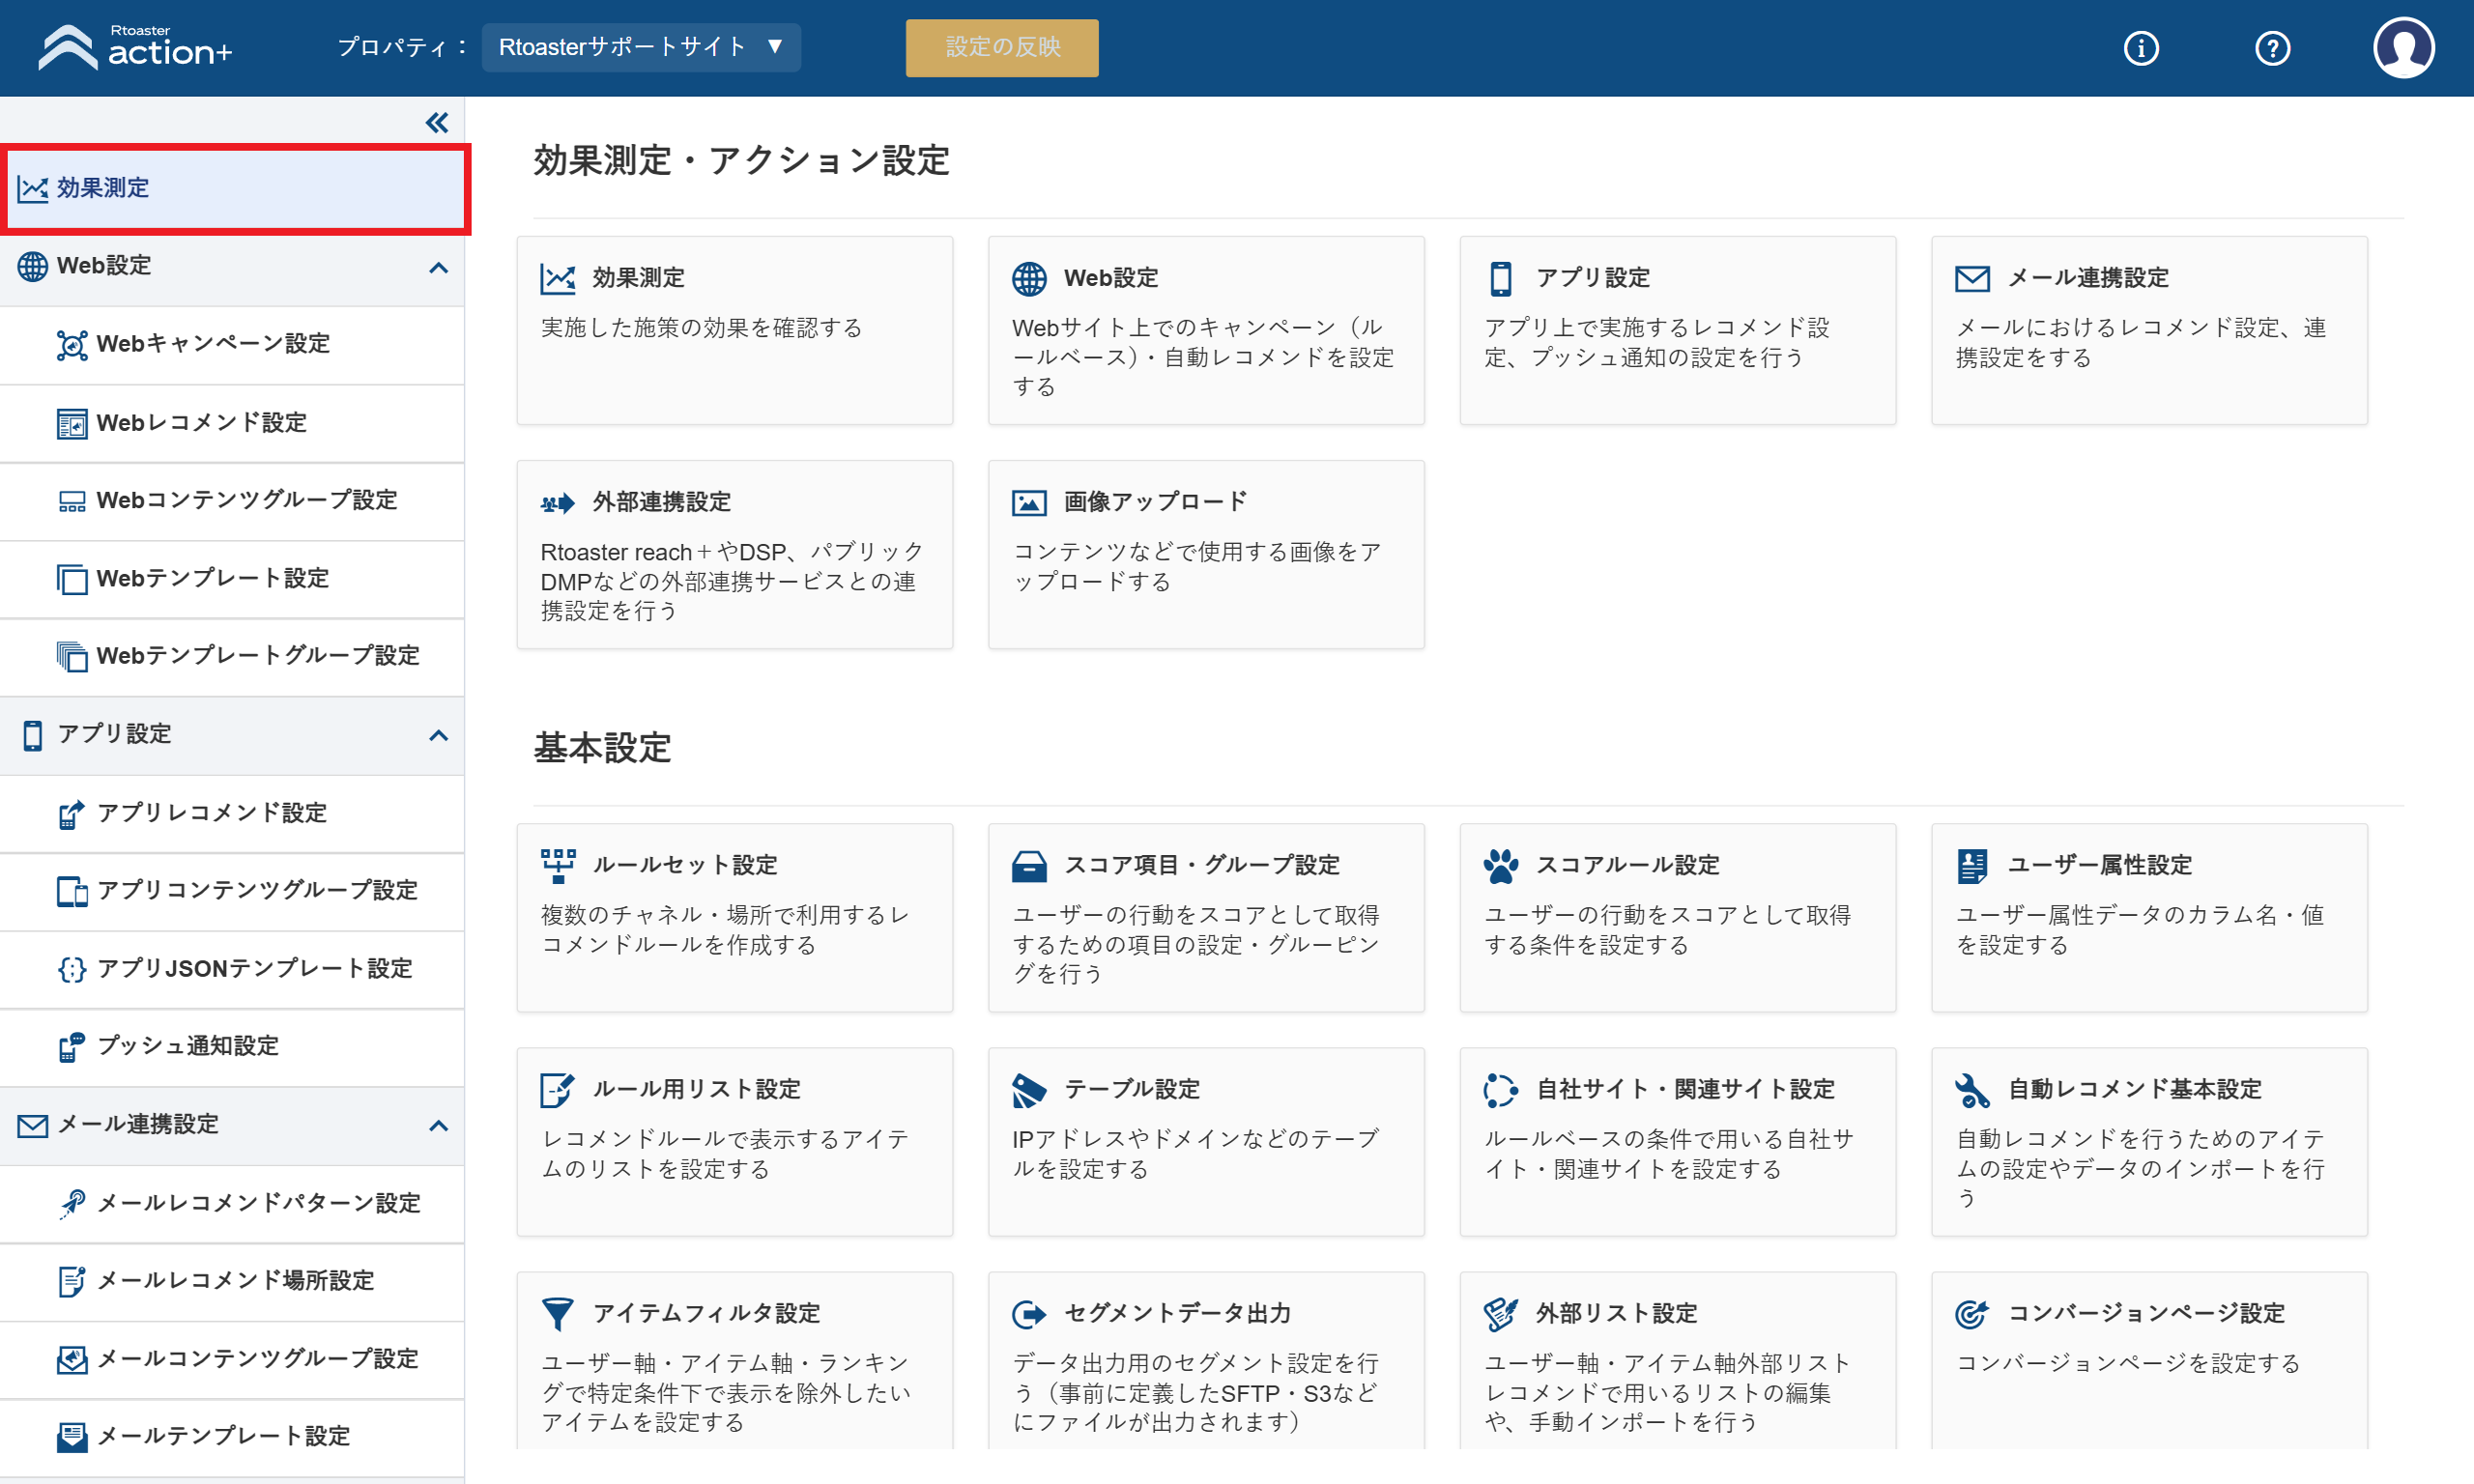
Task: Click the アイテムフィルタ設定 funnel icon
Action: 557,1313
